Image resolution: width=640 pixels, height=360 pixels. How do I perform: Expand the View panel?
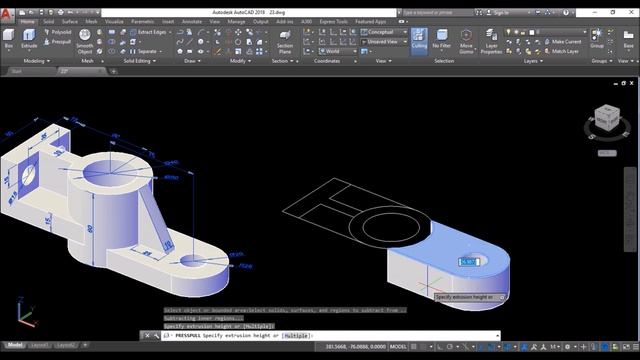[x=383, y=61]
